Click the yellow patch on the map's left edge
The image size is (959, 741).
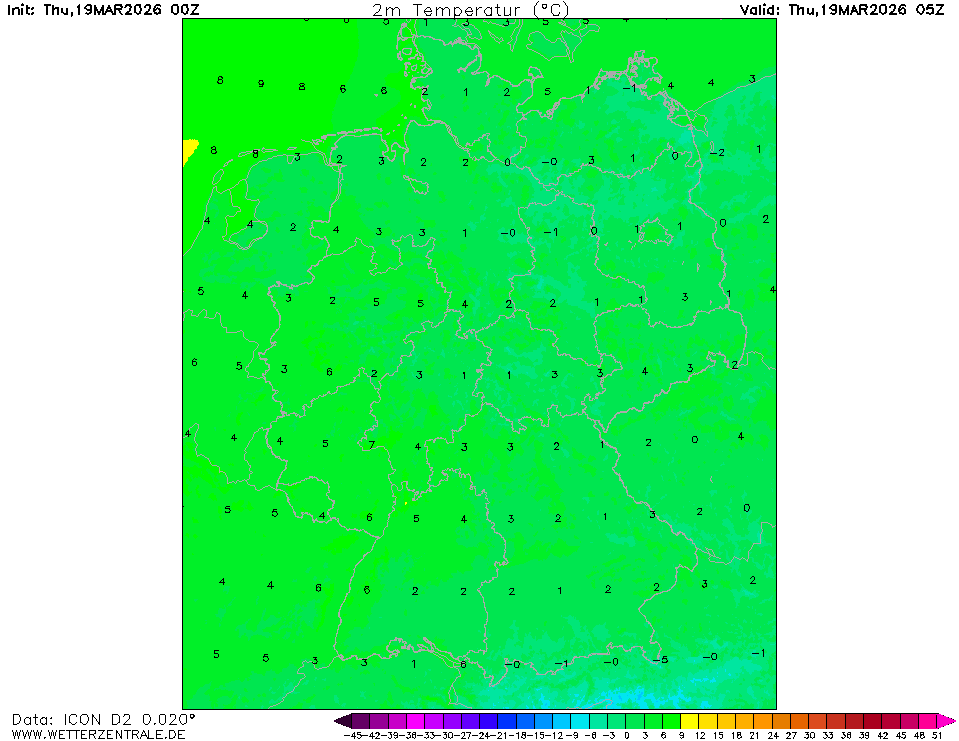point(190,149)
